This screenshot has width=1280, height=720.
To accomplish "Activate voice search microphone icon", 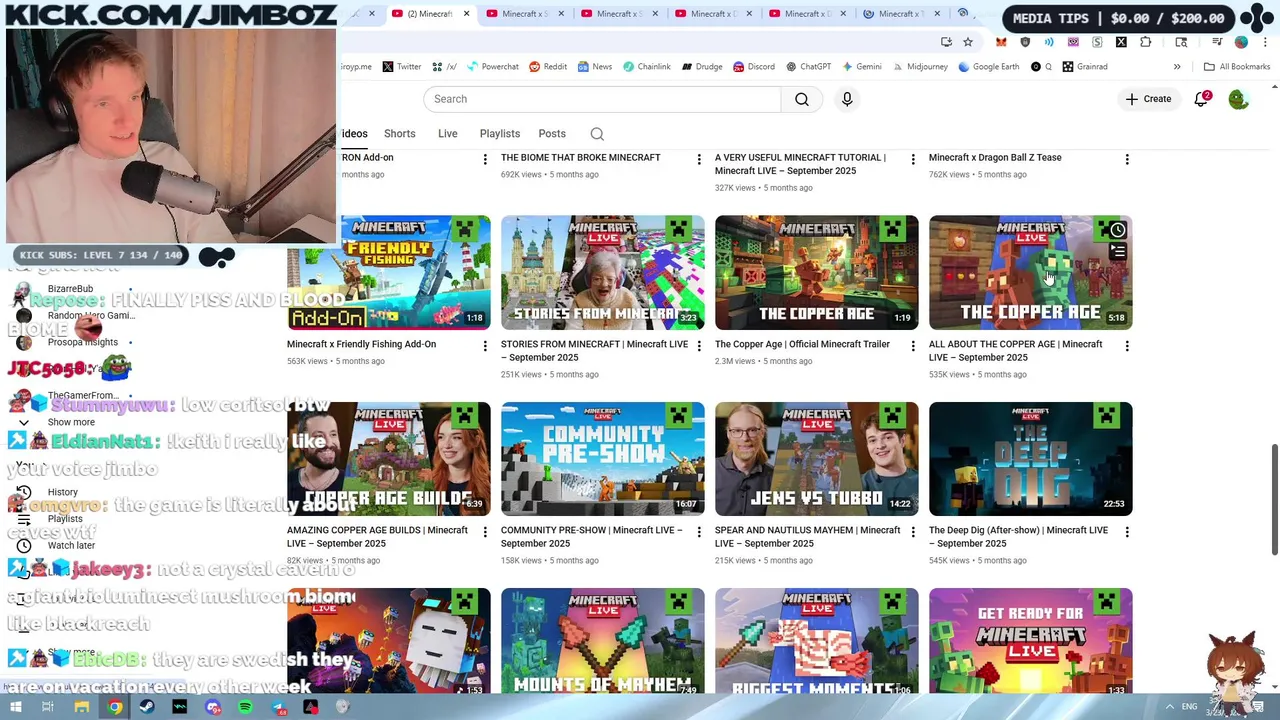I will coord(847,99).
